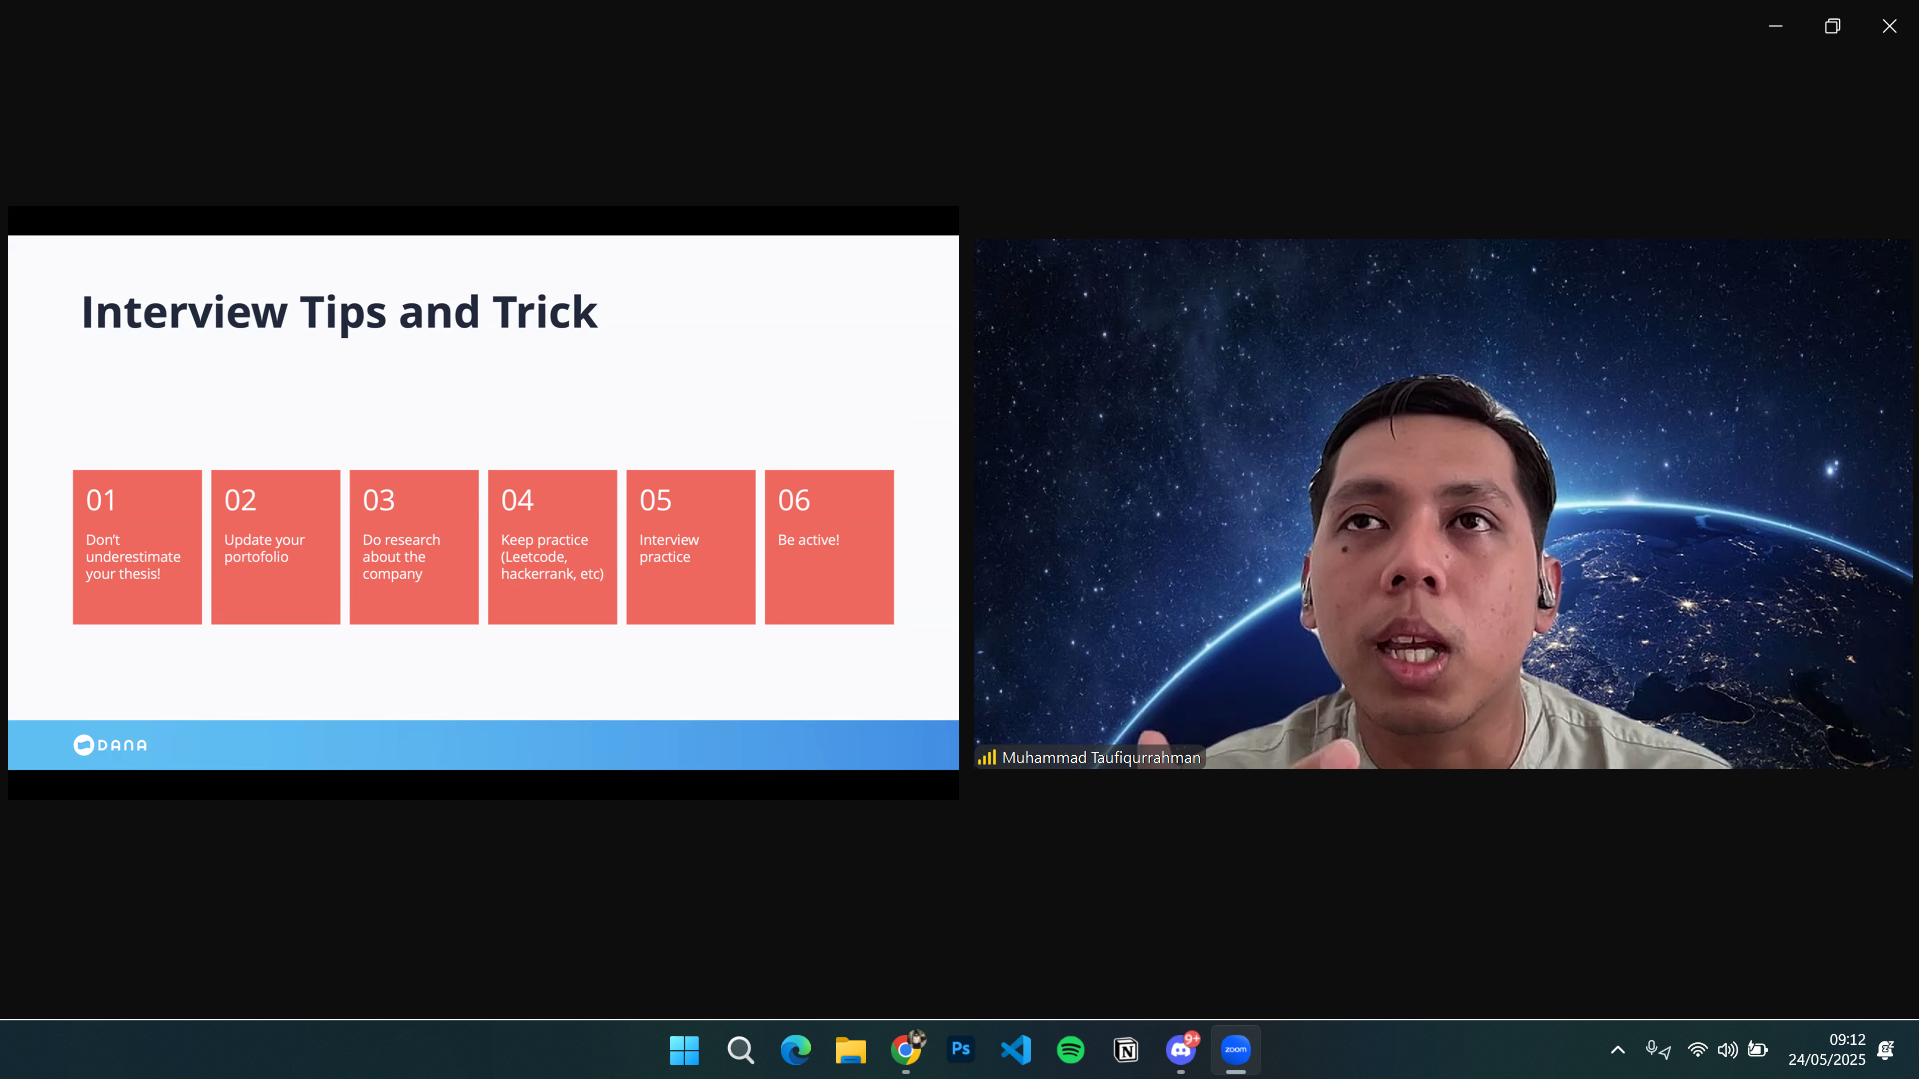This screenshot has width=1919, height=1079.
Task: Open Spotify from taskbar
Action: [x=1071, y=1050]
